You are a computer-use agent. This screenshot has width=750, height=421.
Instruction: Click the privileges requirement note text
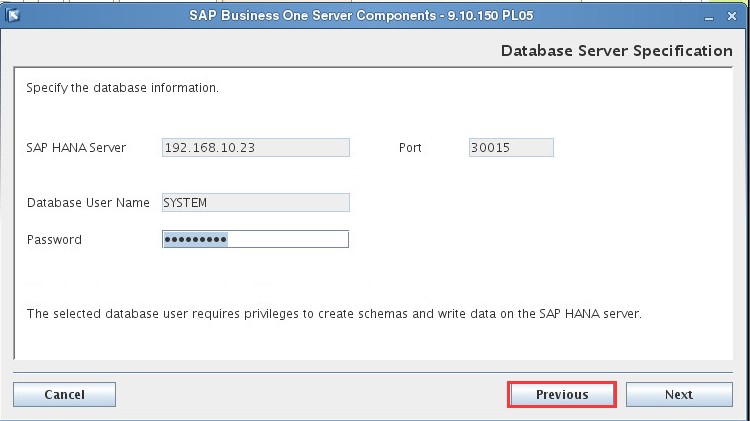[334, 314]
